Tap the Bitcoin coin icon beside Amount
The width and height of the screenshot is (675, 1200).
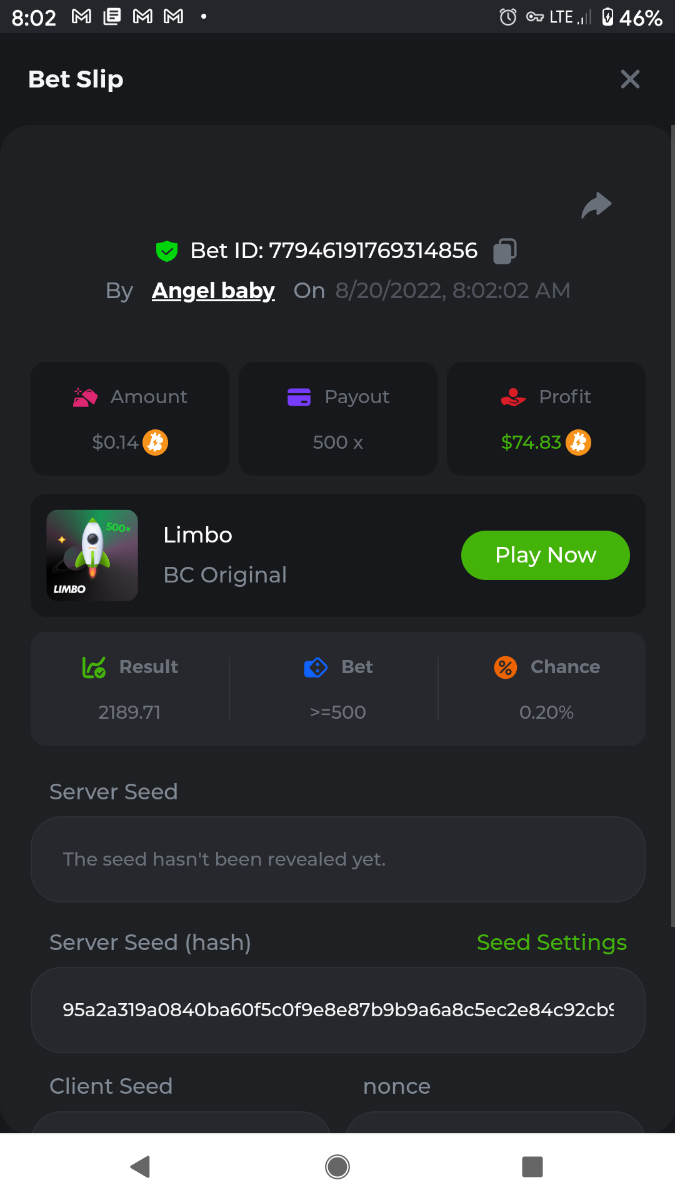(155, 442)
